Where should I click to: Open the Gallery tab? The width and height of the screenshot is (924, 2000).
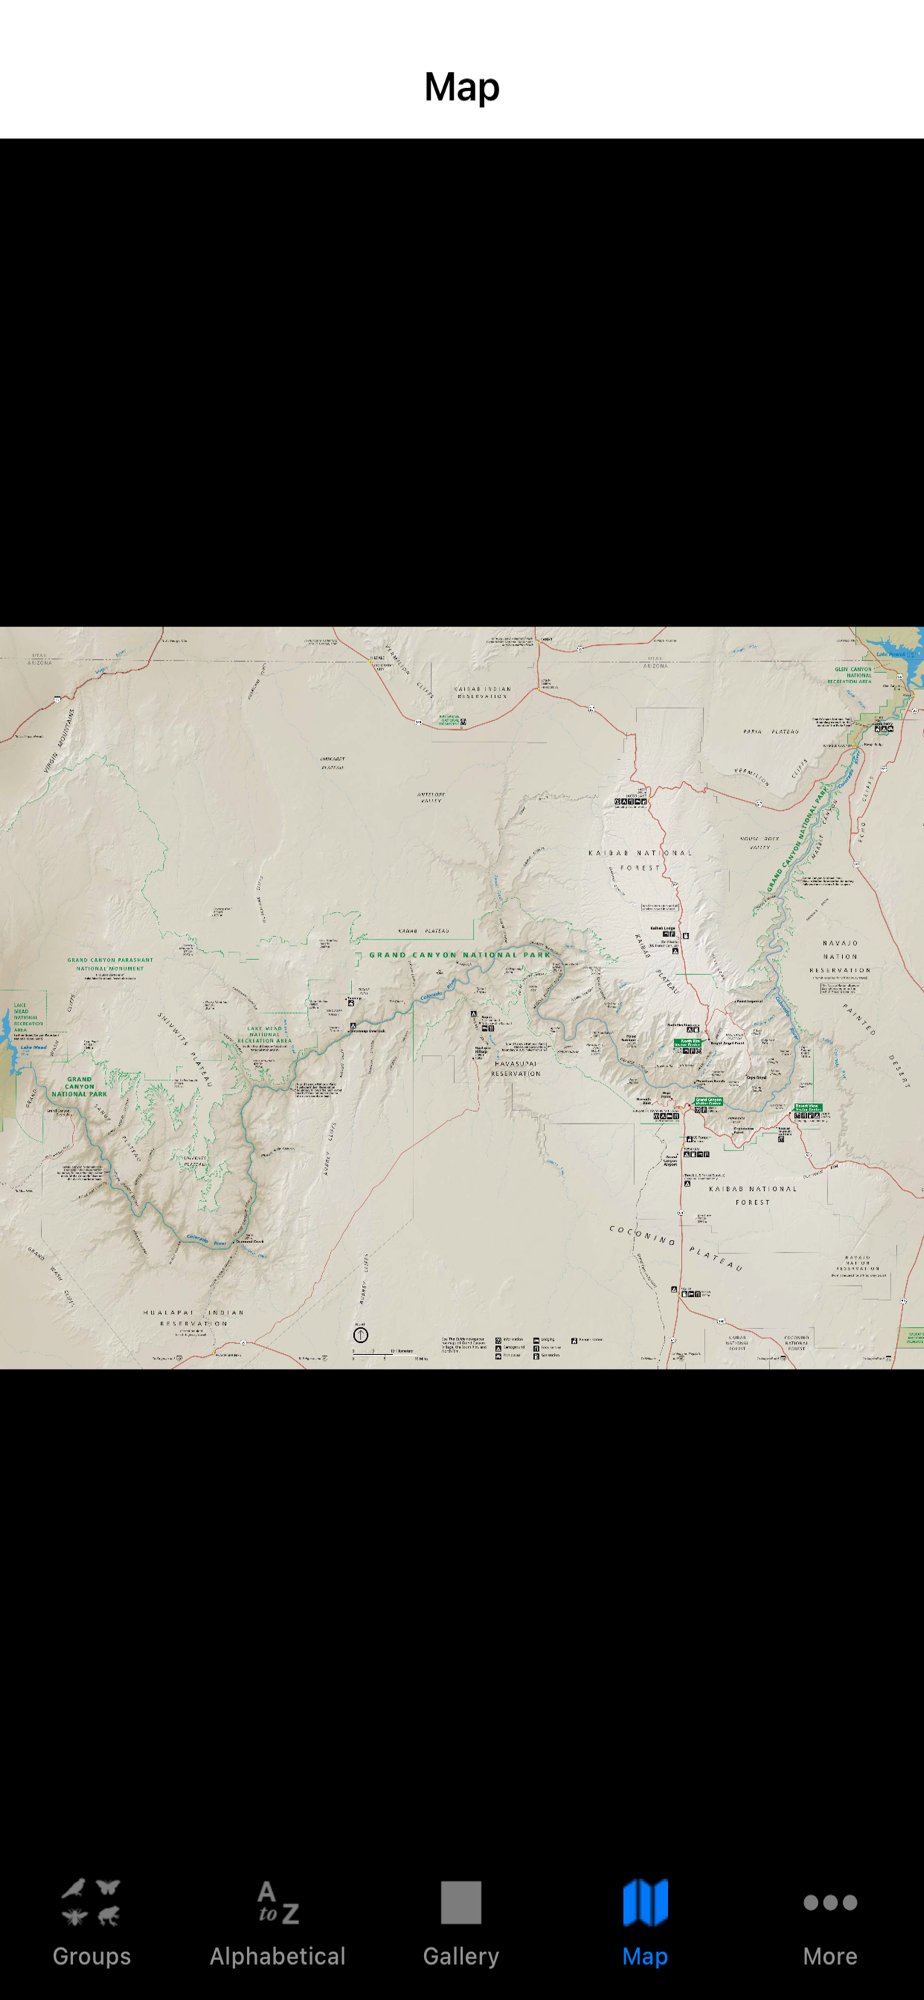461,1923
